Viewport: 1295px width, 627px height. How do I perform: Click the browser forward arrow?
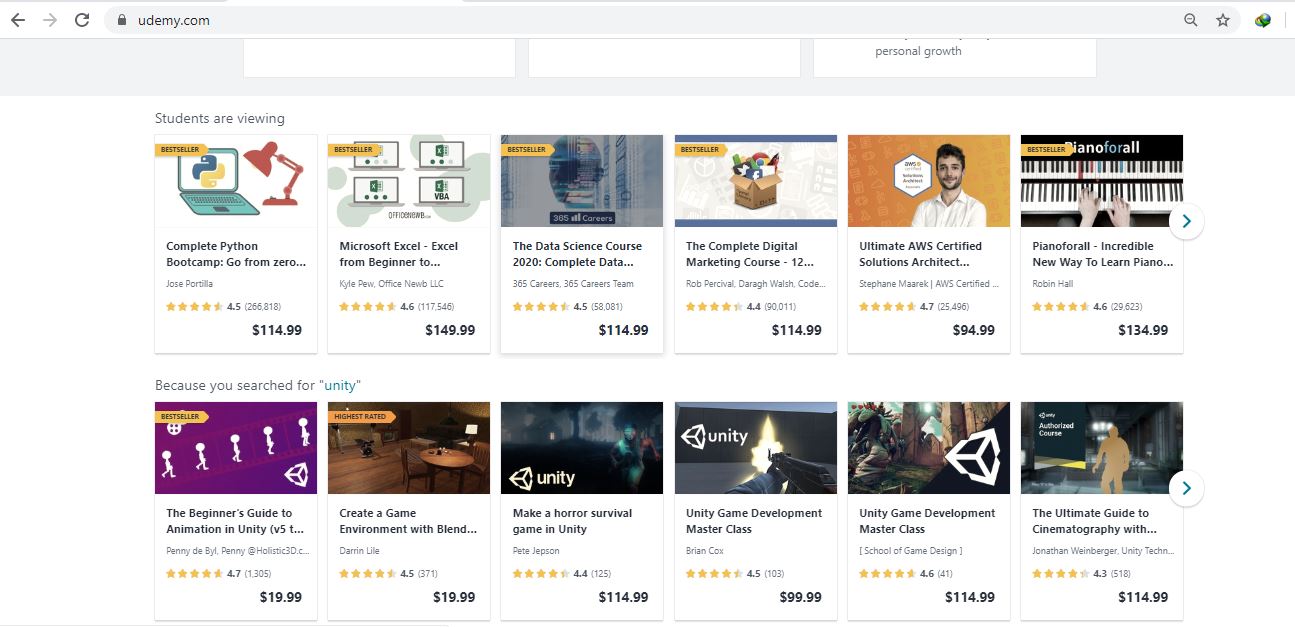coord(50,20)
